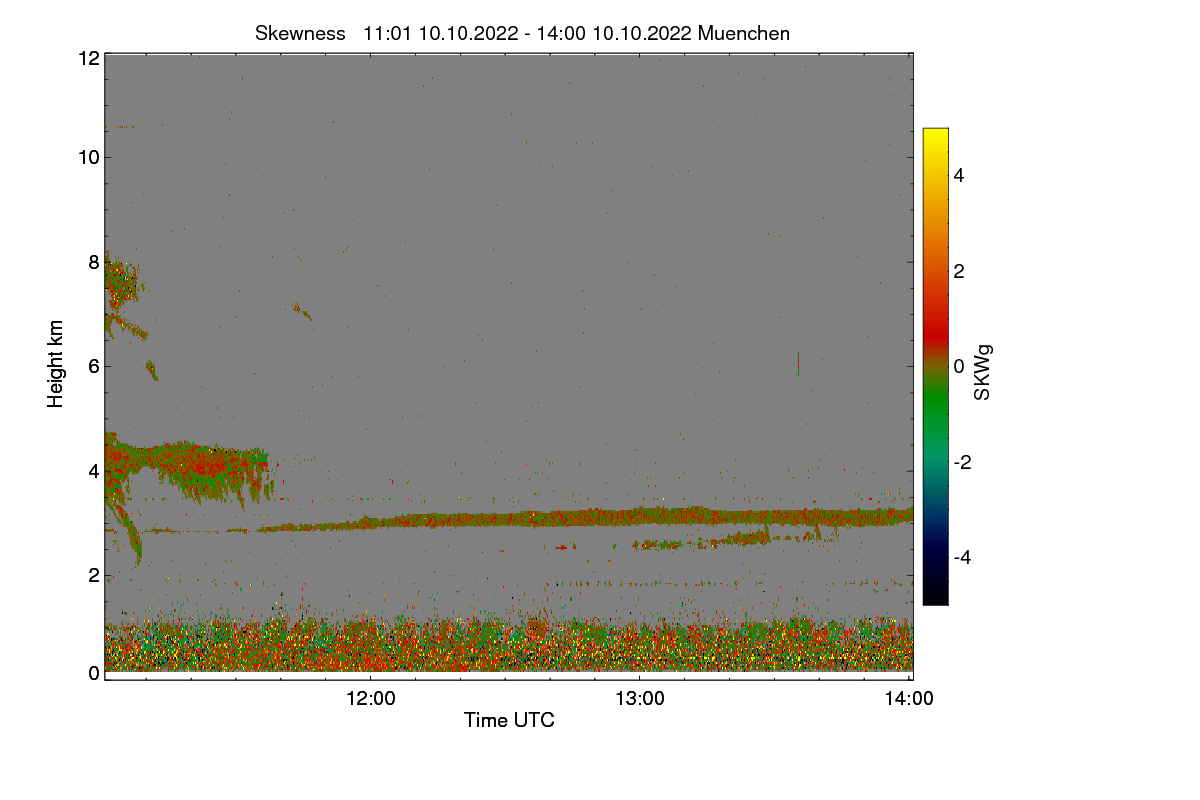This screenshot has height=800, width=1200.
Task: Click the SKWg colorbar label
Action: [983, 371]
